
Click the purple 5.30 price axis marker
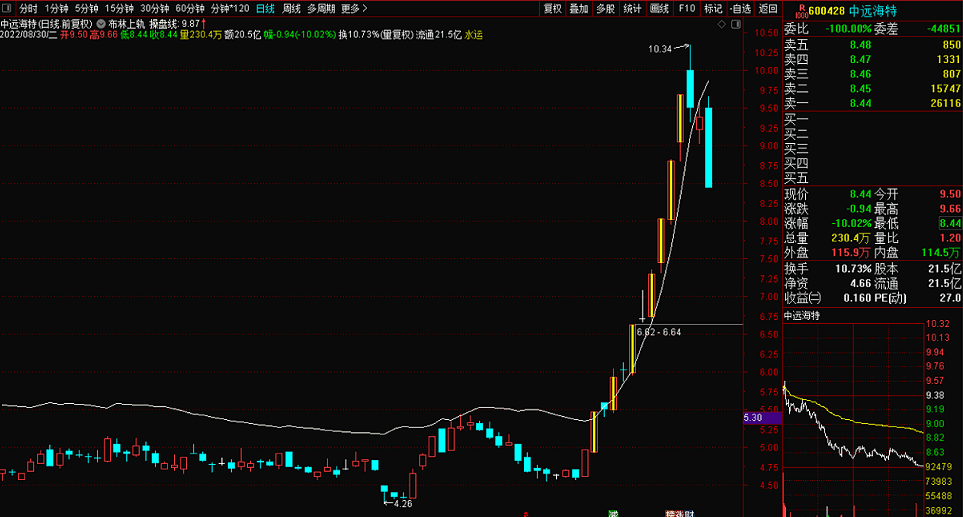(762, 418)
